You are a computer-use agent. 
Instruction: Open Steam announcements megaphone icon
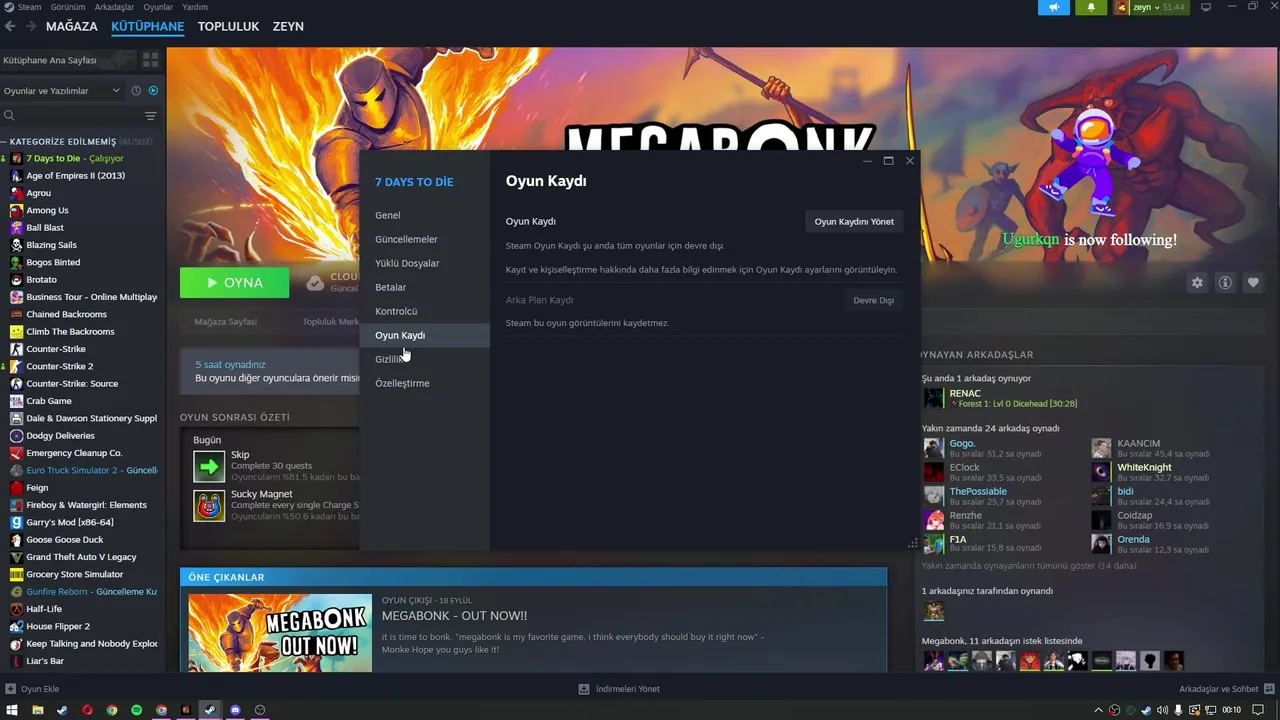[x=1054, y=7]
